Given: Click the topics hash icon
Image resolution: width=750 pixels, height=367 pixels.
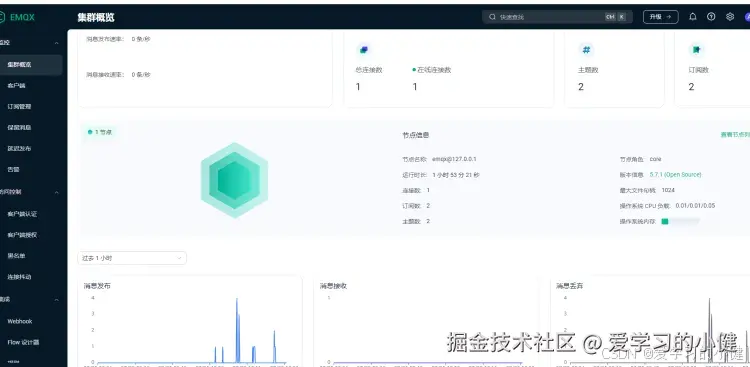Looking at the screenshot, I should [x=586, y=49].
